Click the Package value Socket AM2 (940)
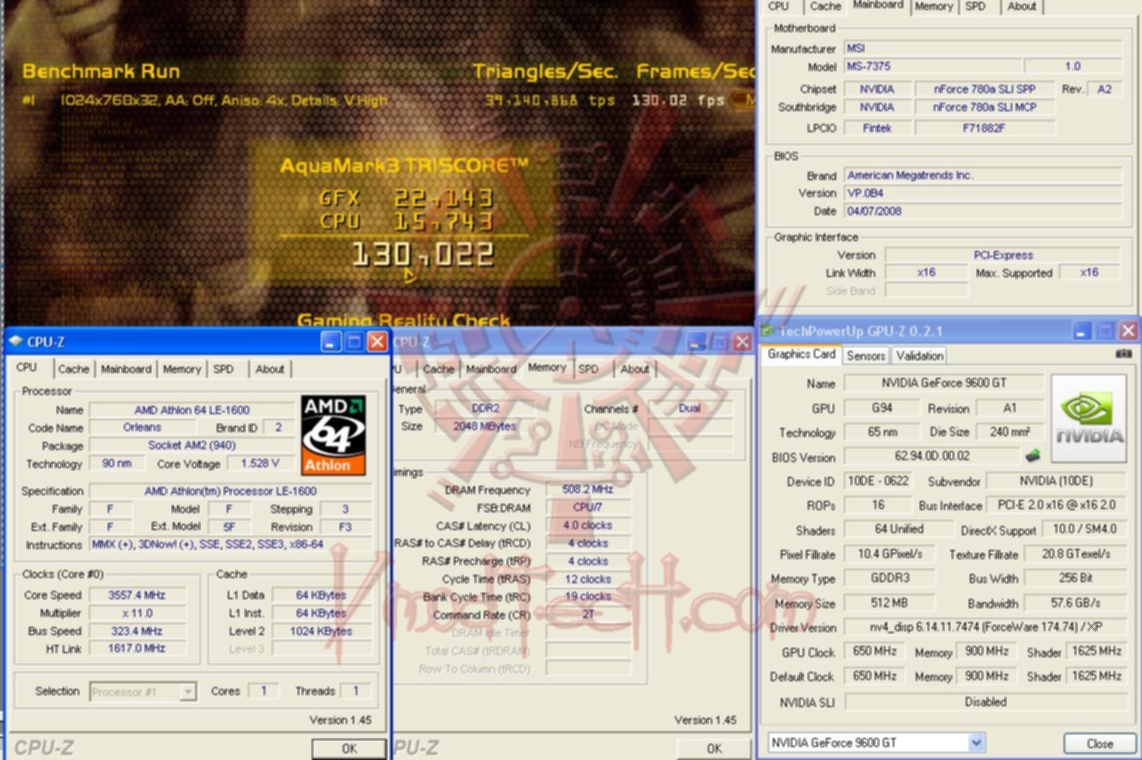 tap(192, 446)
